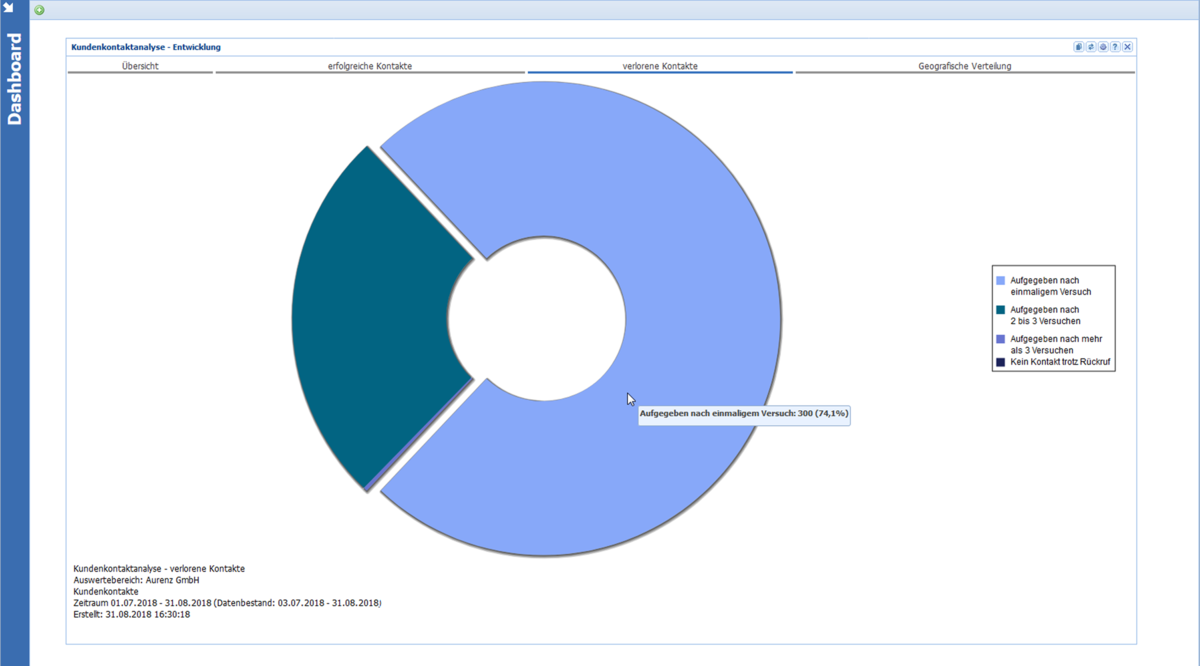Click the 'Erstellt: 31.08.2018 16:30:18' line
The height and width of the screenshot is (666, 1200).
point(132,614)
